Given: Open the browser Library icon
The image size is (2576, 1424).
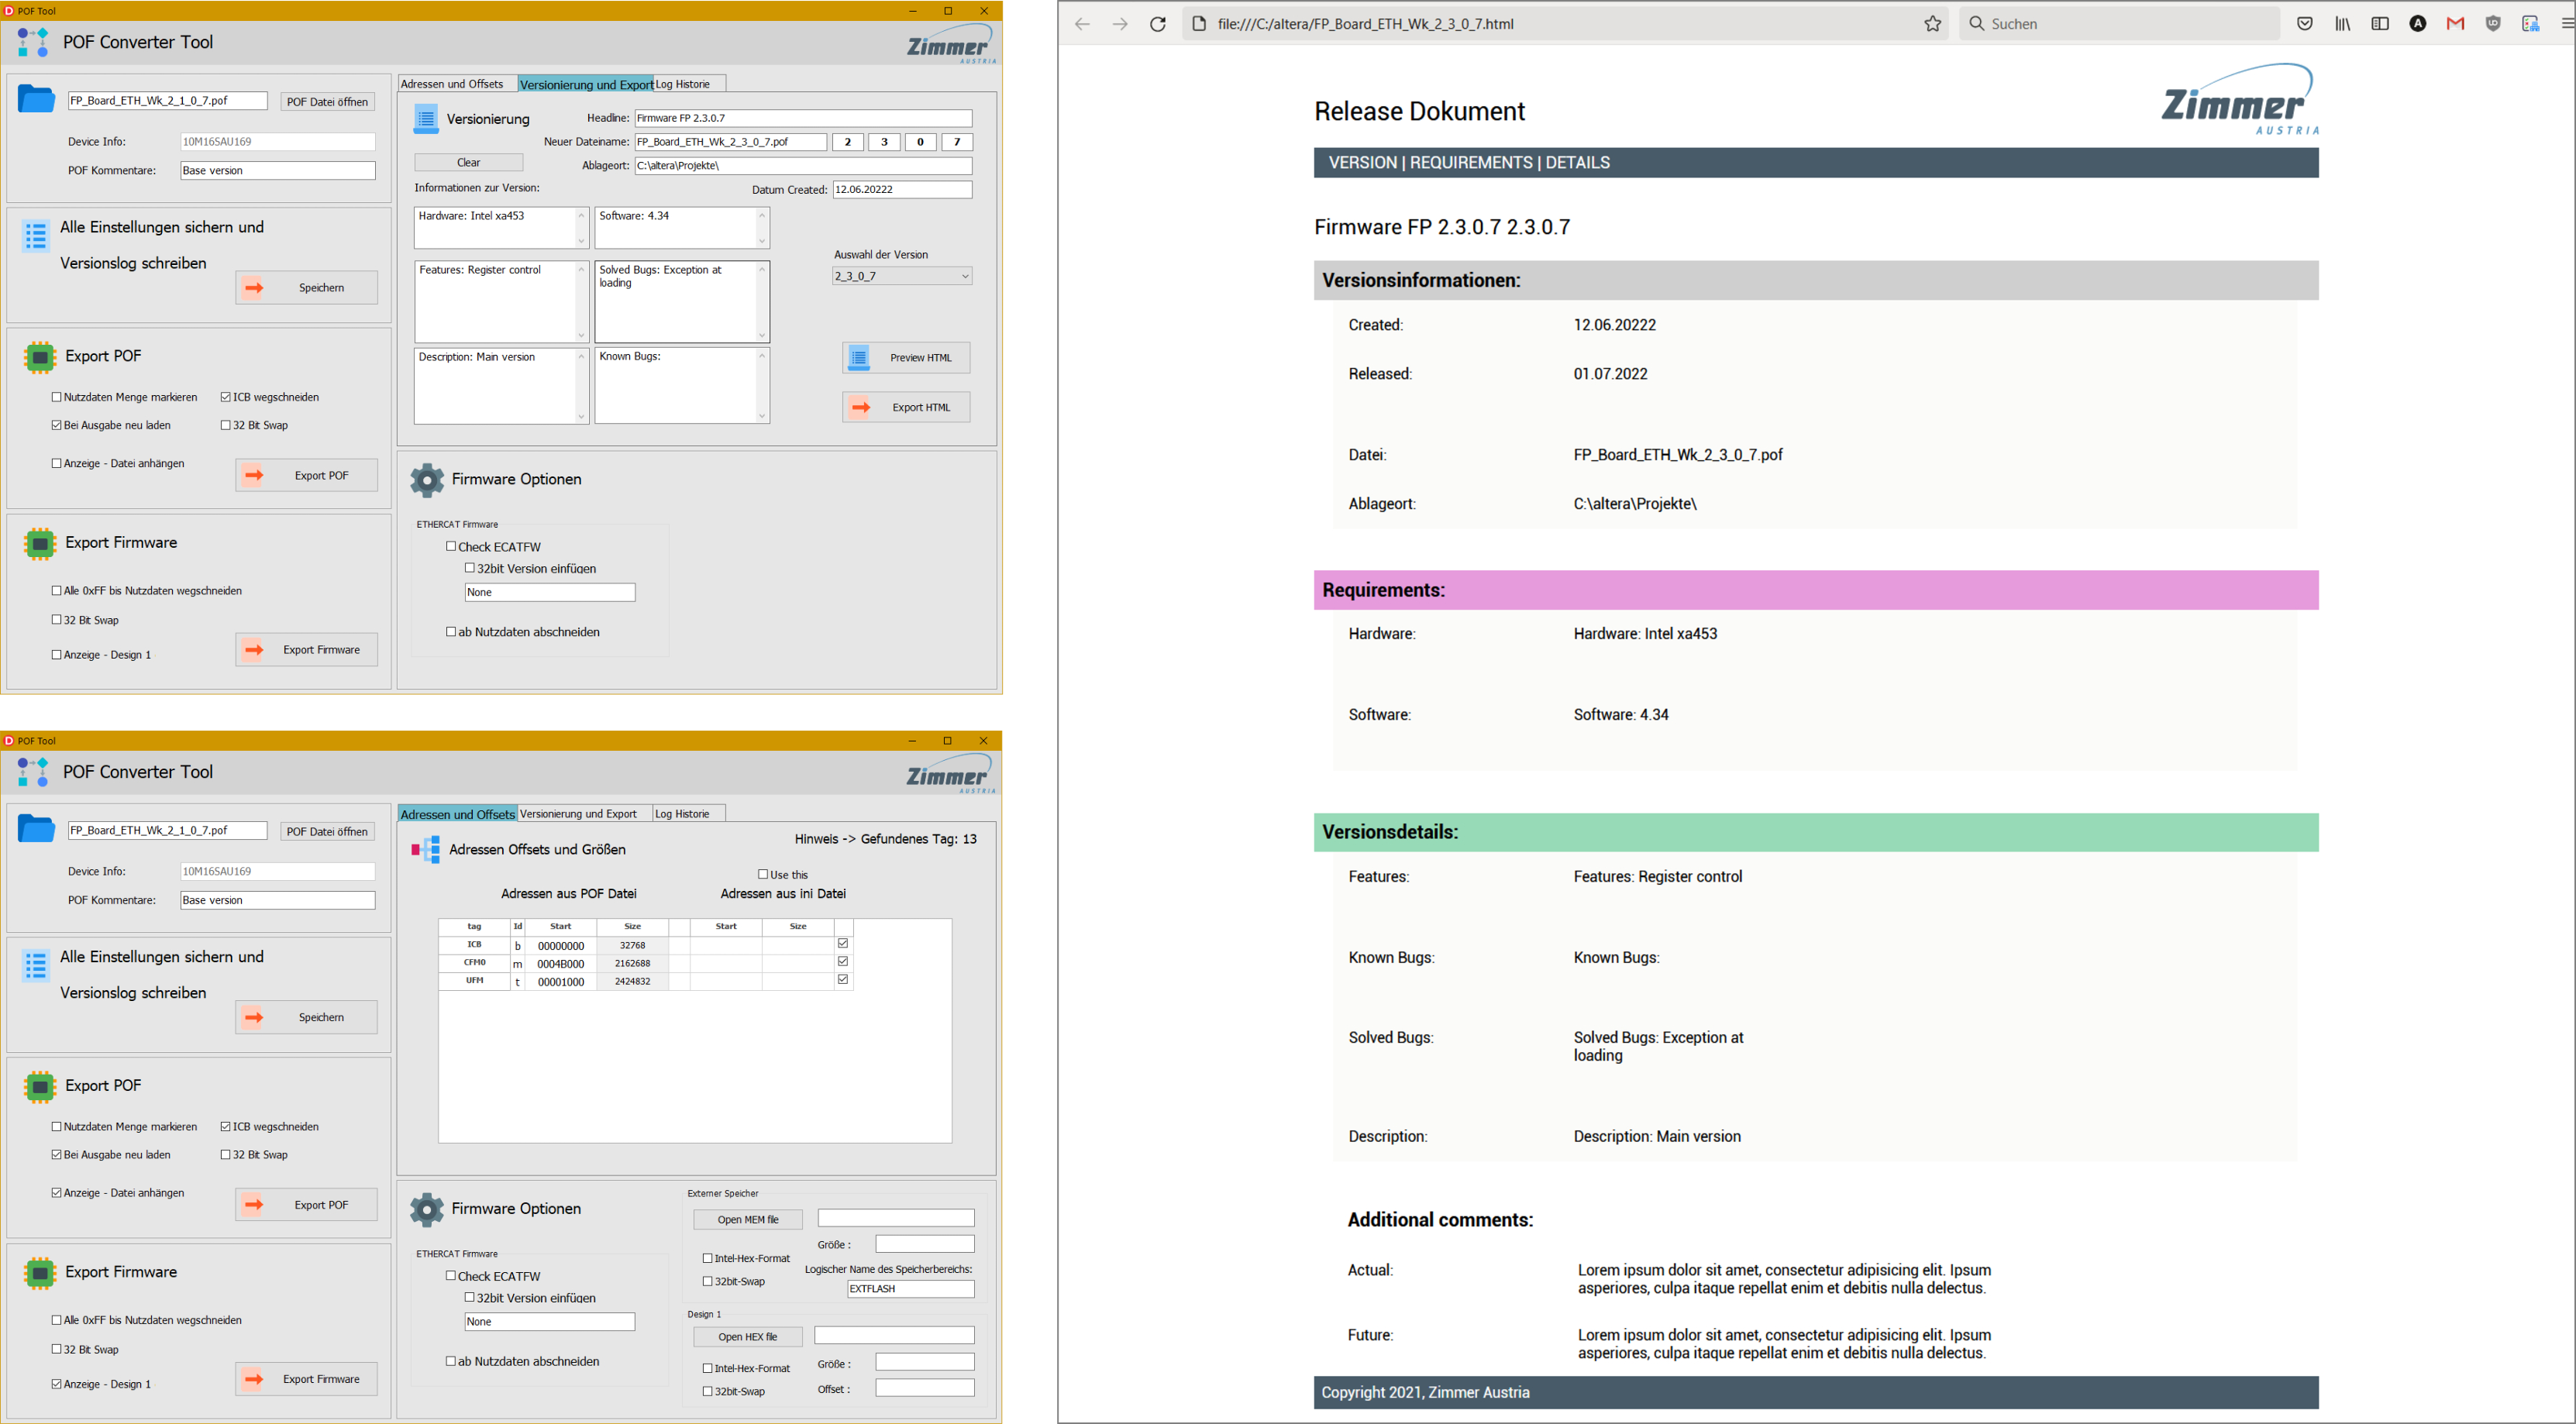Looking at the screenshot, I should coord(2342,24).
